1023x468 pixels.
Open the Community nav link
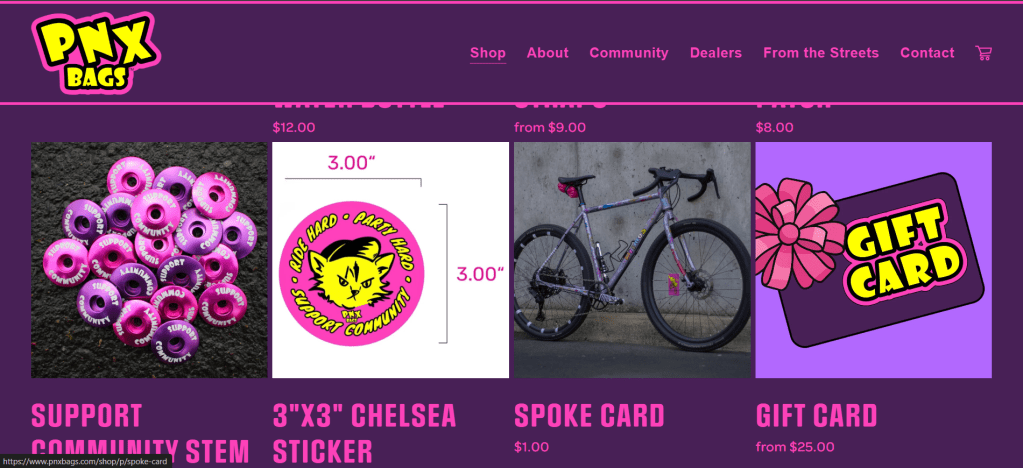tap(629, 53)
